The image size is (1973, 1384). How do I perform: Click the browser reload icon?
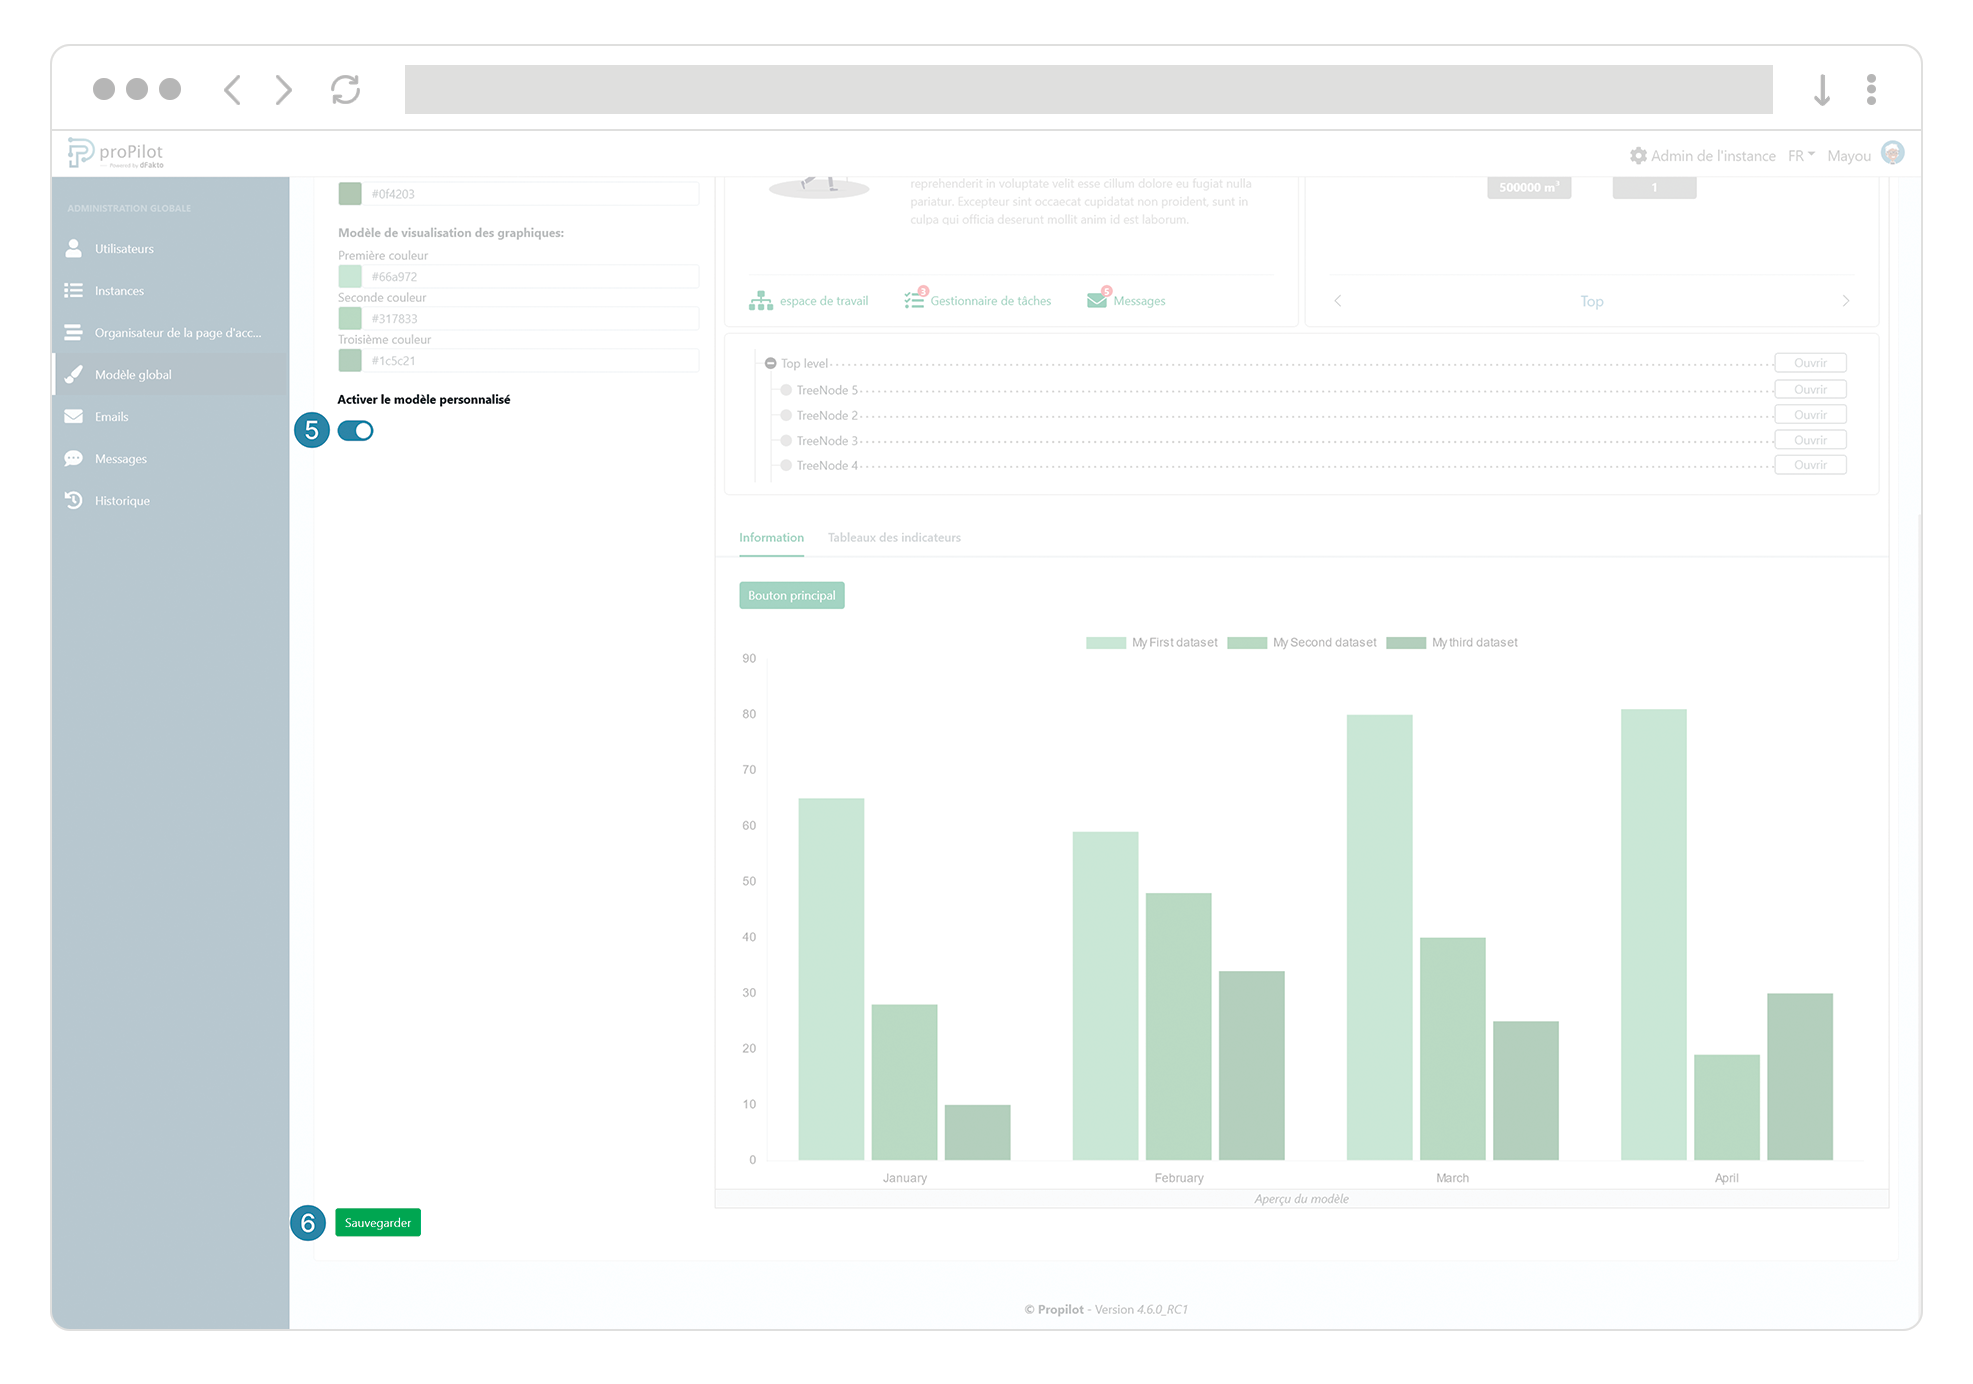[345, 90]
